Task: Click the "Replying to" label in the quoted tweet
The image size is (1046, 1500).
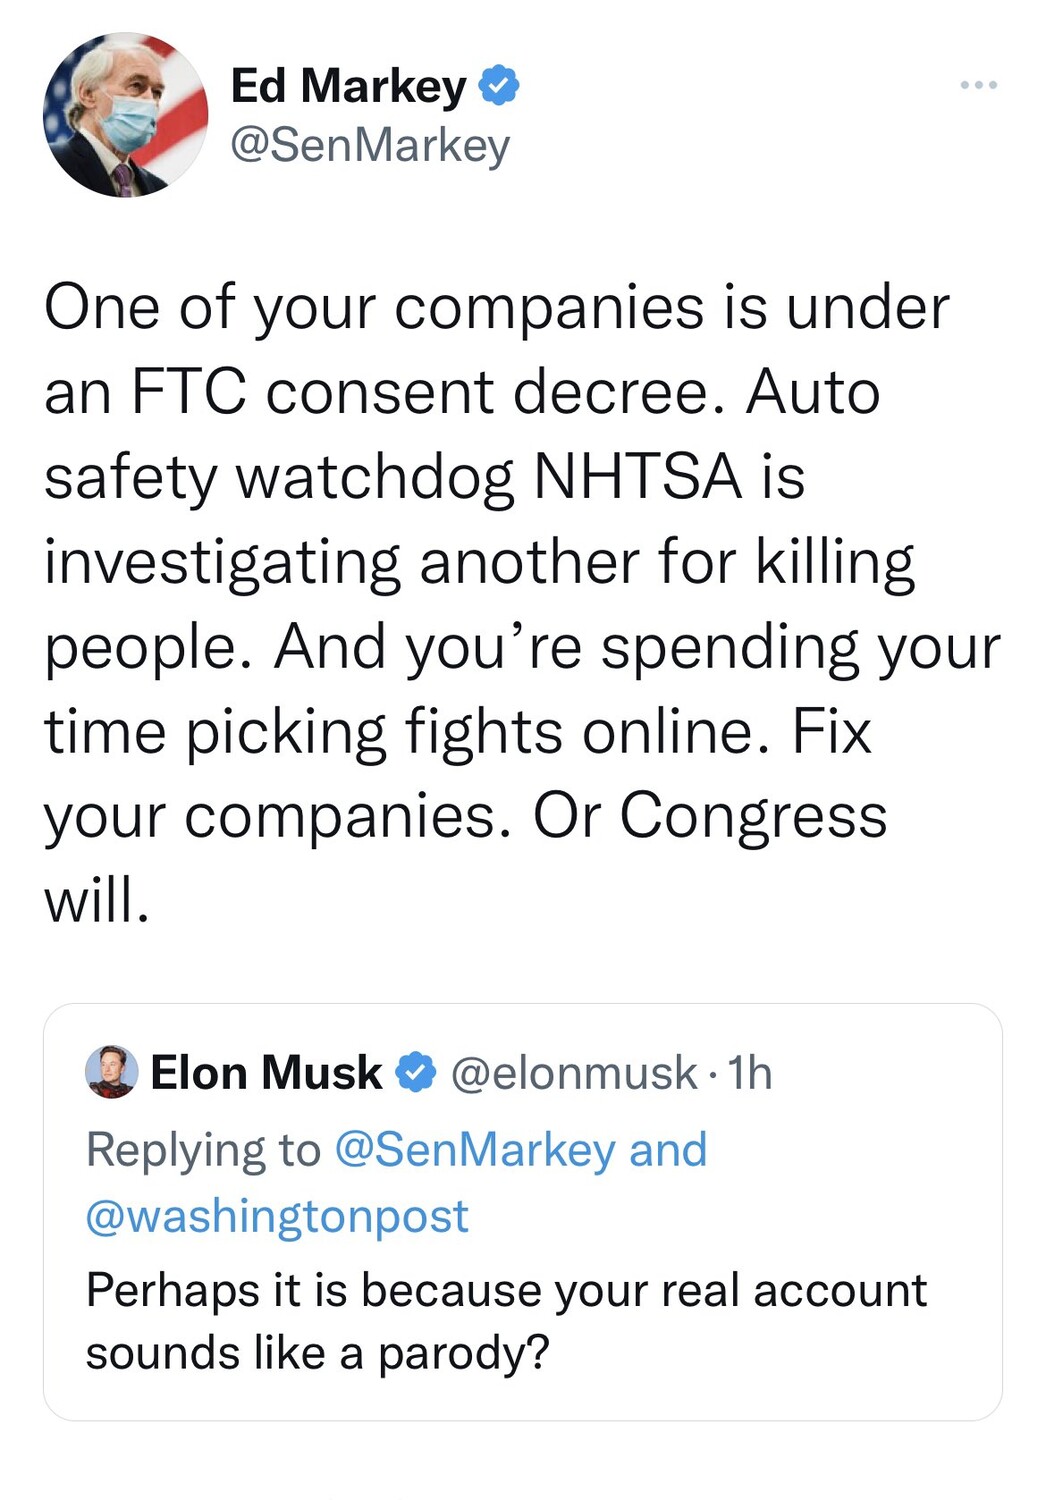Action: (x=203, y=1150)
